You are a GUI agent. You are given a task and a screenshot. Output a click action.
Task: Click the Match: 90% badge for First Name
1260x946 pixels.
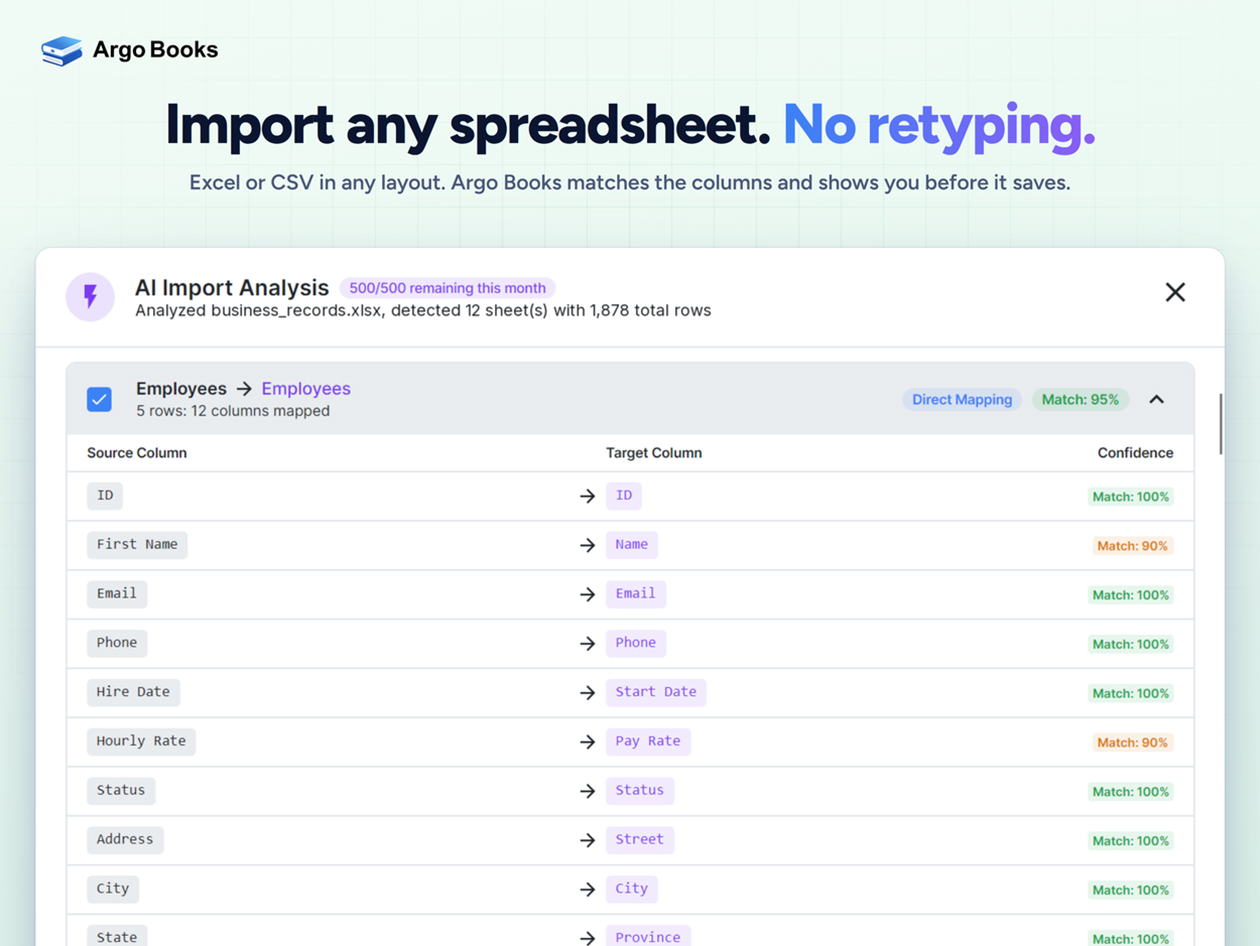(1133, 546)
